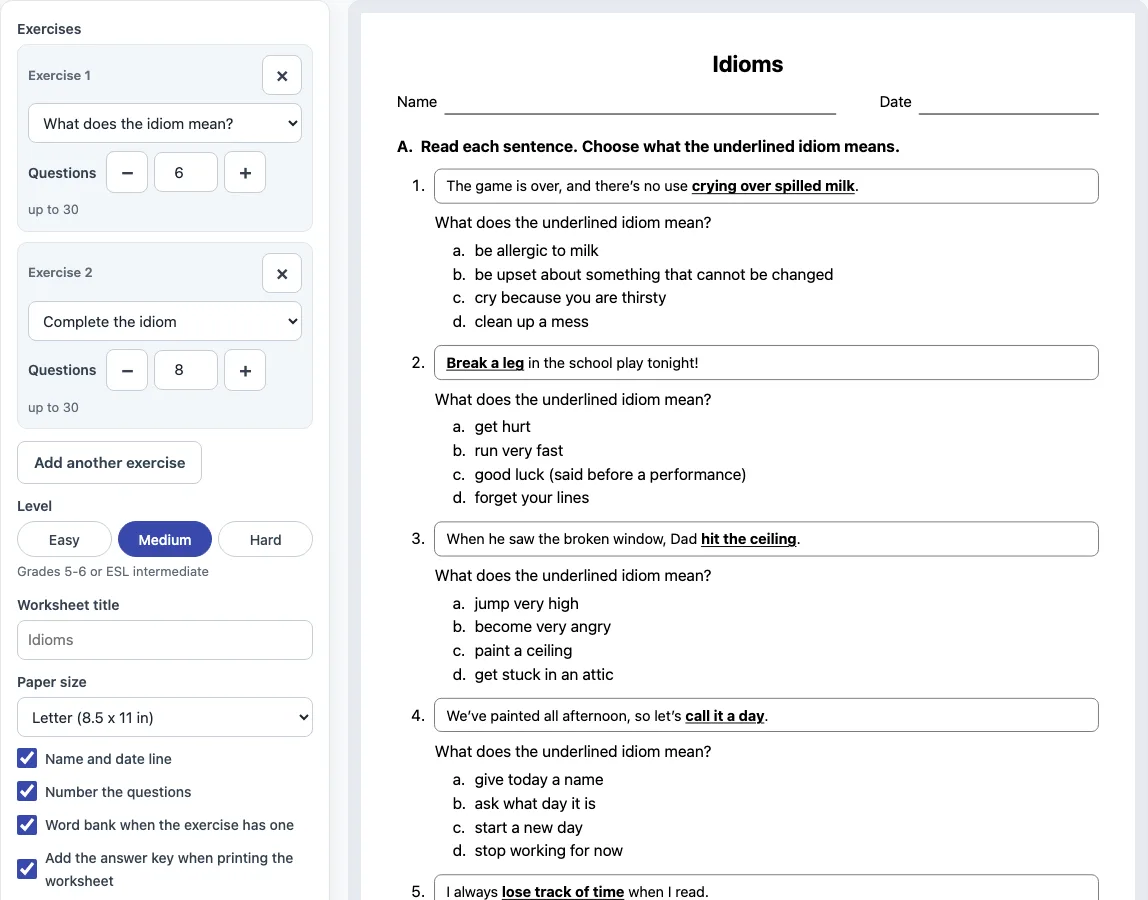Screen dimensions: 1148x900
Task: Focus the Worksheet title field
Action: 165,640
